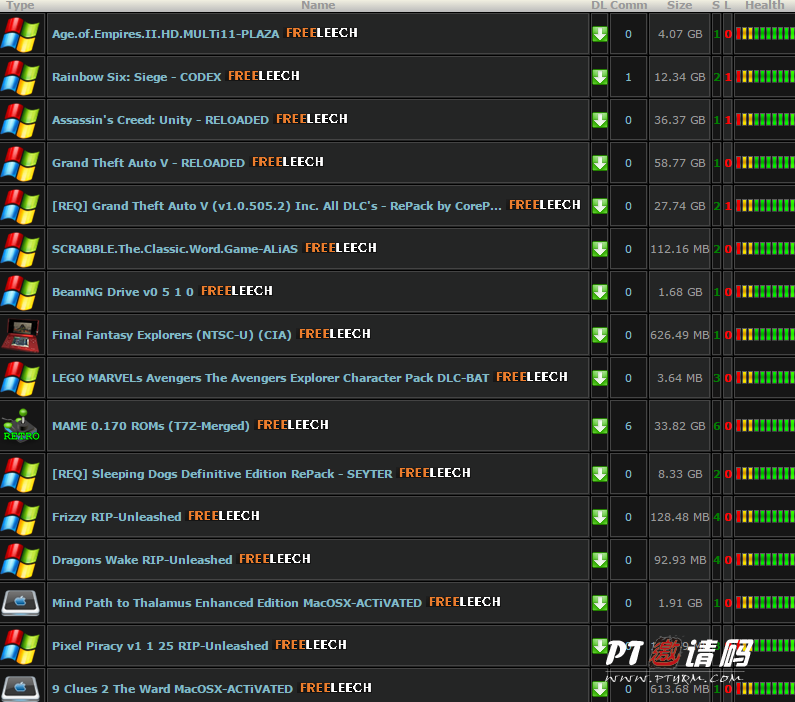Download the Mind Path to Thalamus torrent

point(599,603)
